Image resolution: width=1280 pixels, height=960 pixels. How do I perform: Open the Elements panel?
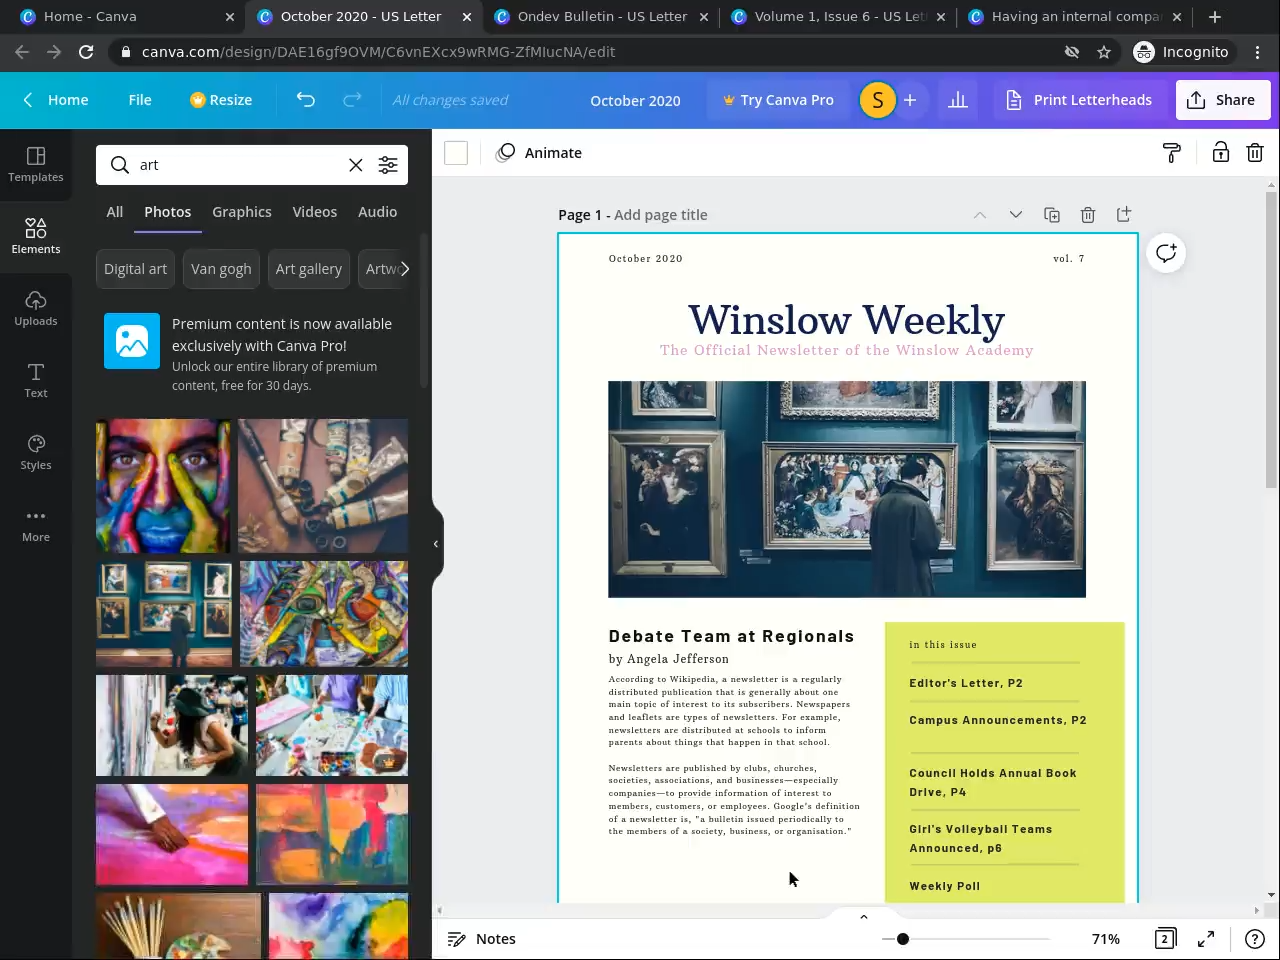[x=36, y=237]
